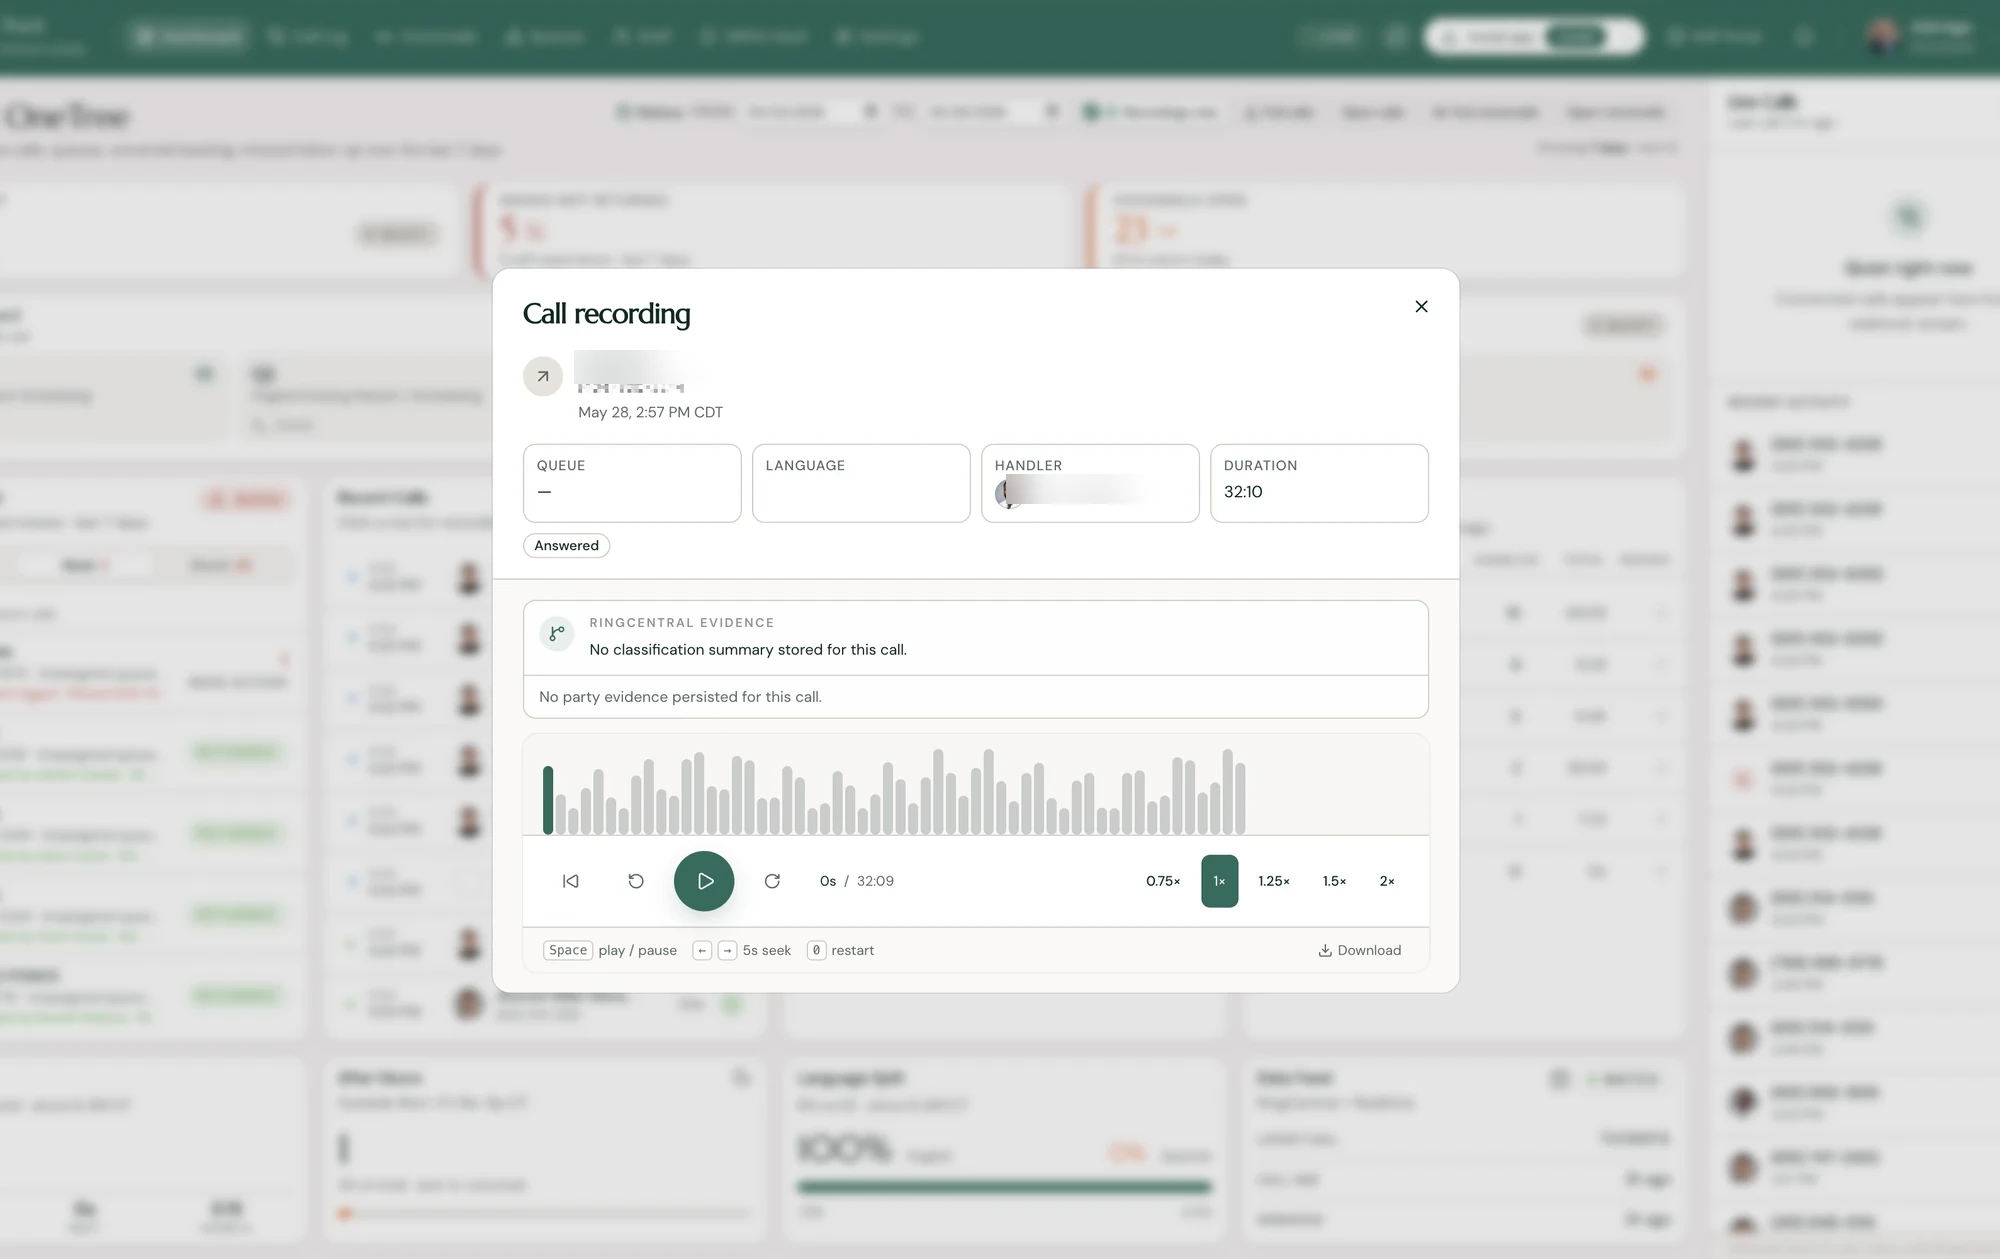2000x1259 pixels.
Task: Click the 32:09 total time text
Action: [875, 881]
